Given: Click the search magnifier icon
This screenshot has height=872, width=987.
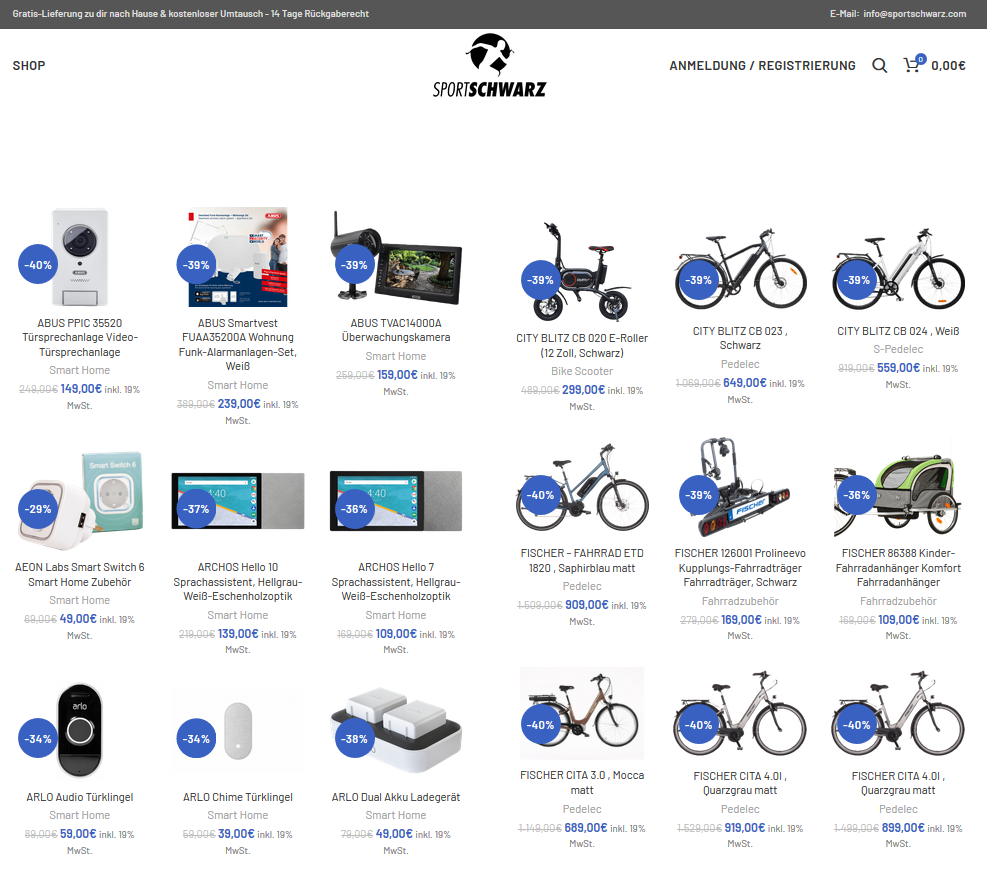Looking at the screenshot, I should (879, 65).
